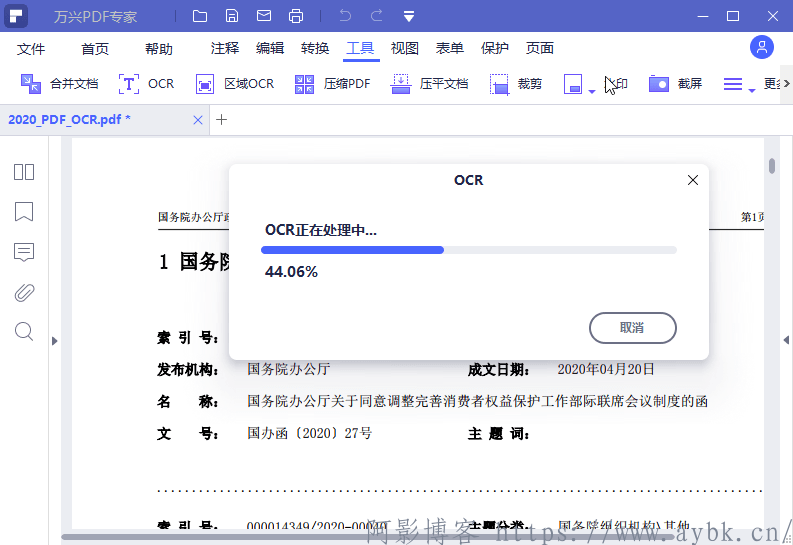Select the 区域OCR area OCR tool
This screenshot has height=545, width=793.
235,83
